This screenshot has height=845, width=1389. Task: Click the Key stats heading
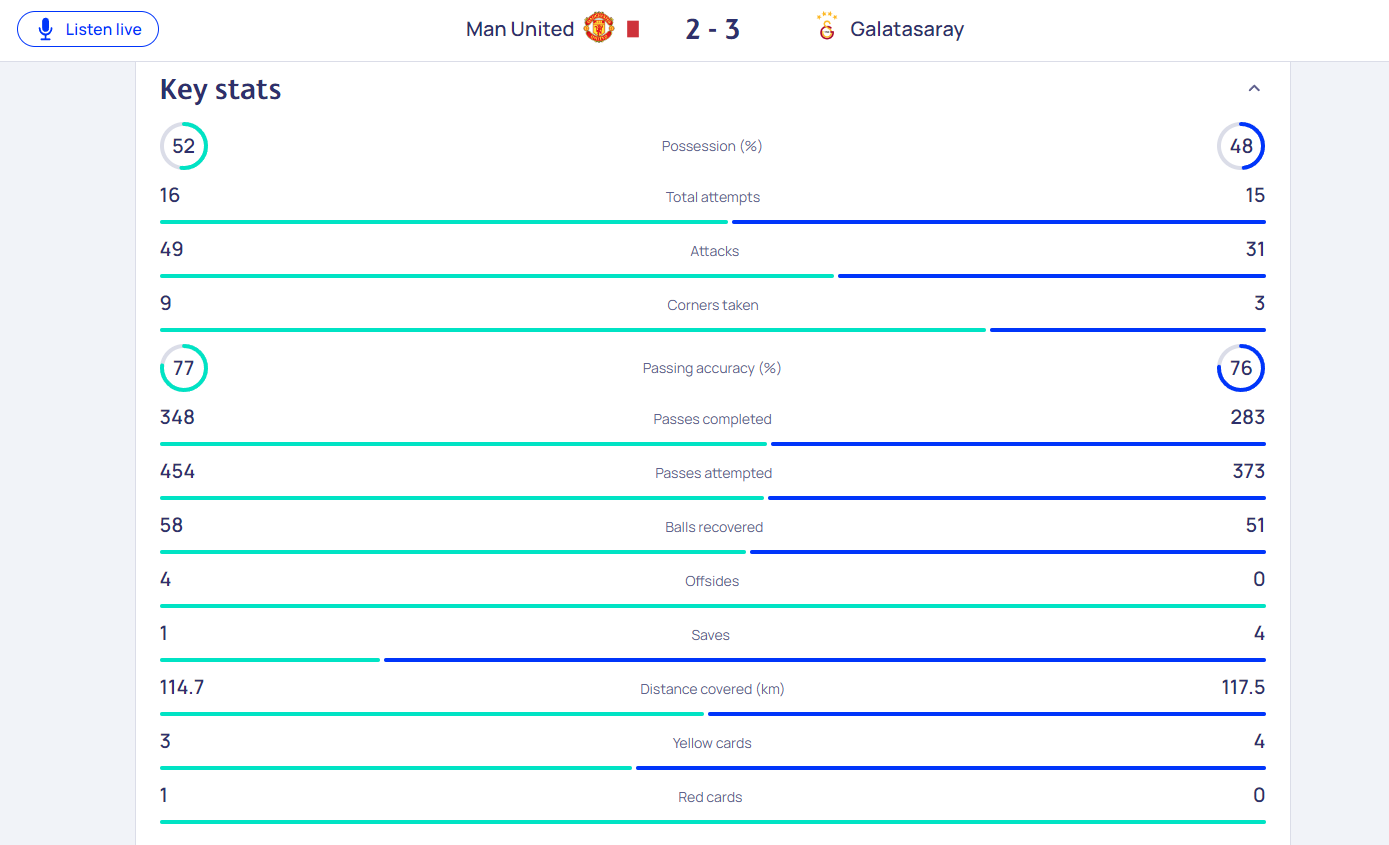pos(221,89)
